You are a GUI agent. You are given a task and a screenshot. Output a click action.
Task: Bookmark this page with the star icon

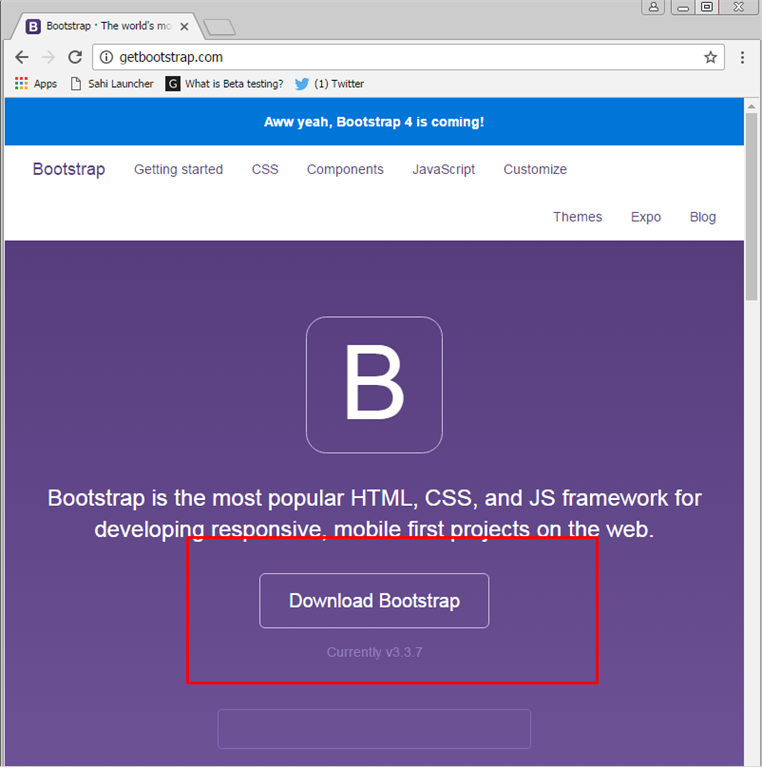pos(710,57)
